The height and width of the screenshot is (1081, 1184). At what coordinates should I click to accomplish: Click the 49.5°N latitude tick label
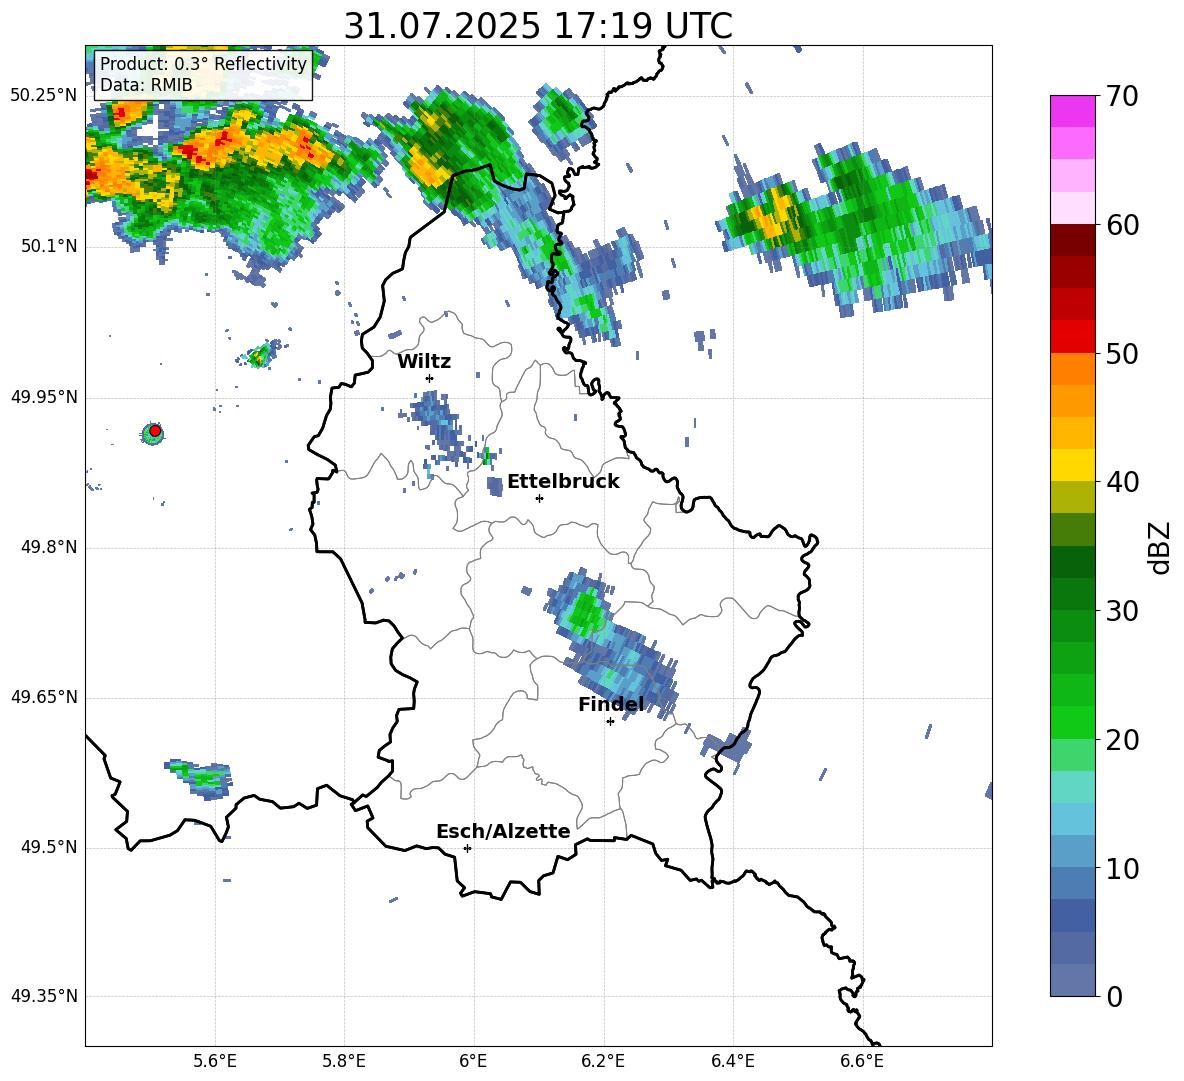(x=49, y=848)
